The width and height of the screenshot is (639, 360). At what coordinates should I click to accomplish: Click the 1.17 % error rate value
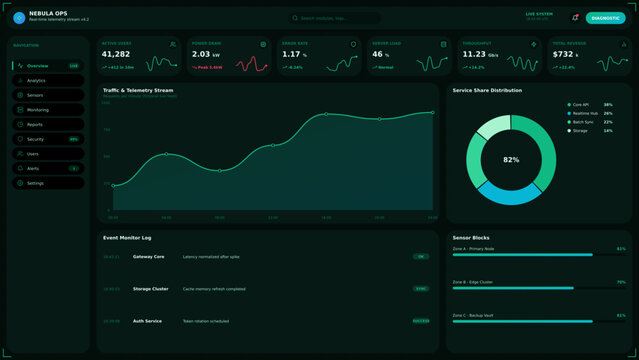pyautogui.click(x=295, y=54)
